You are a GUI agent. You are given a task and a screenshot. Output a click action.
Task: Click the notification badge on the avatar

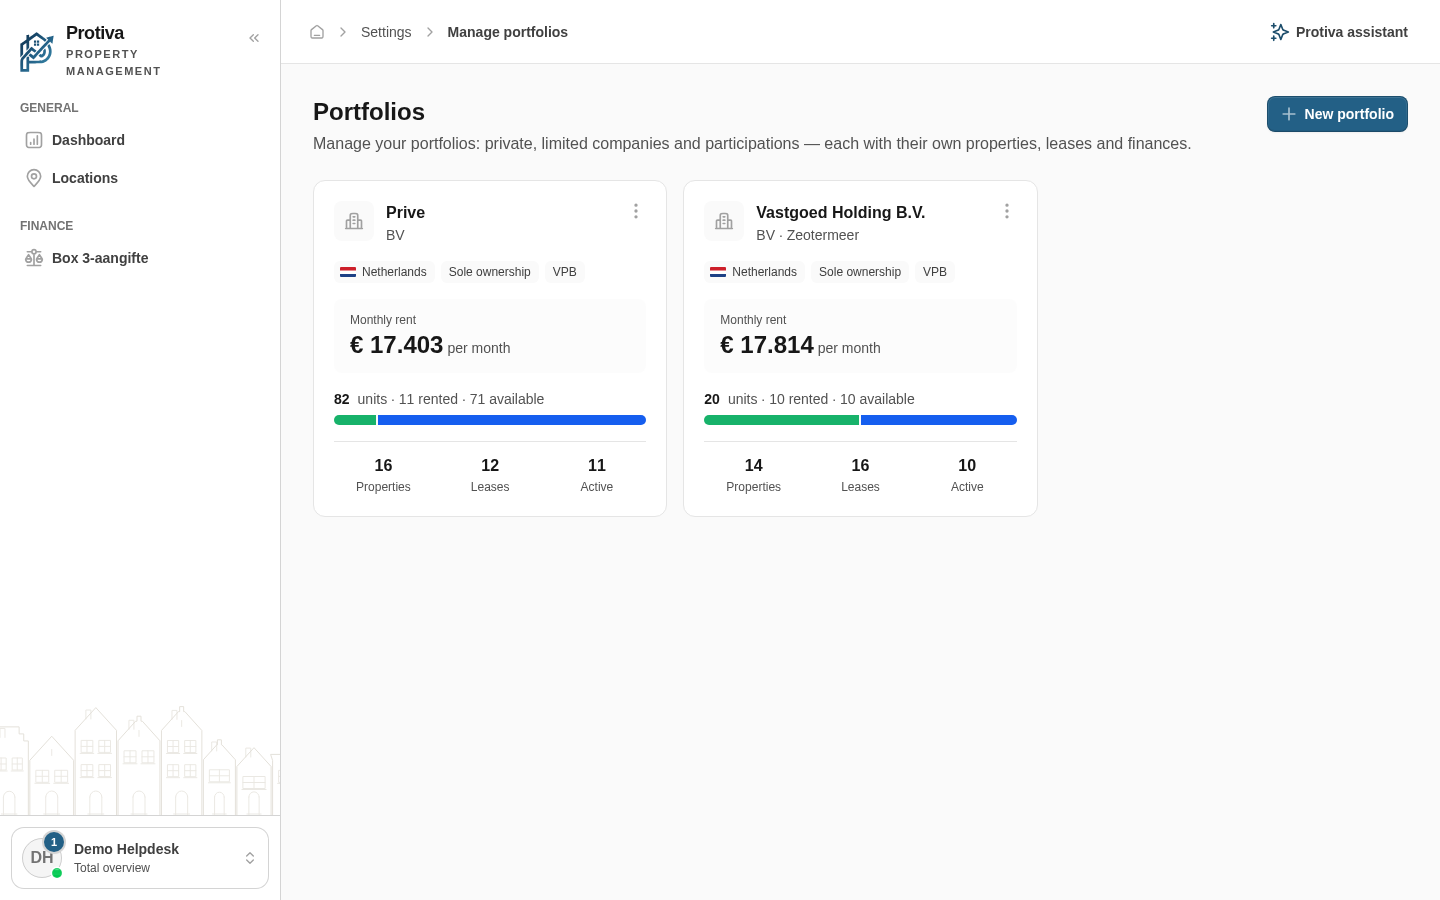pos(54,842)
